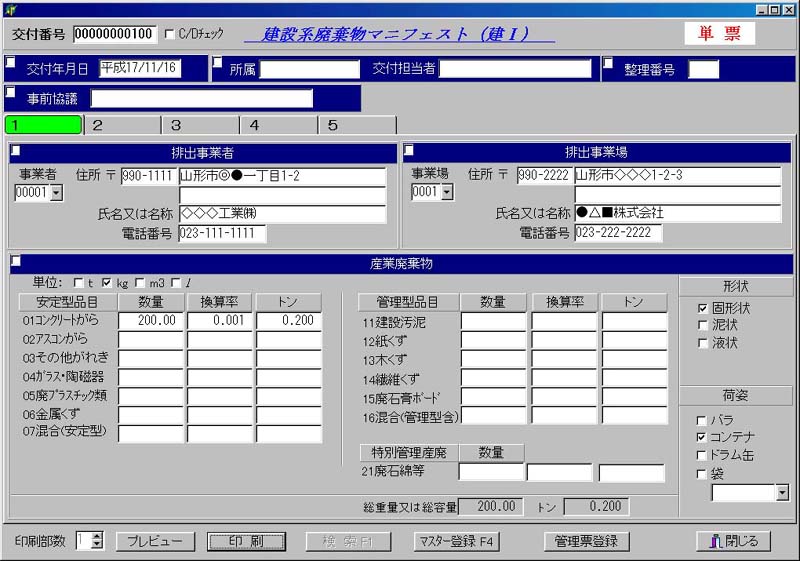The width and height of the screenshot is (800, 561).
Task: Tick the 交付年月日 checkbox
Action: 11,62
